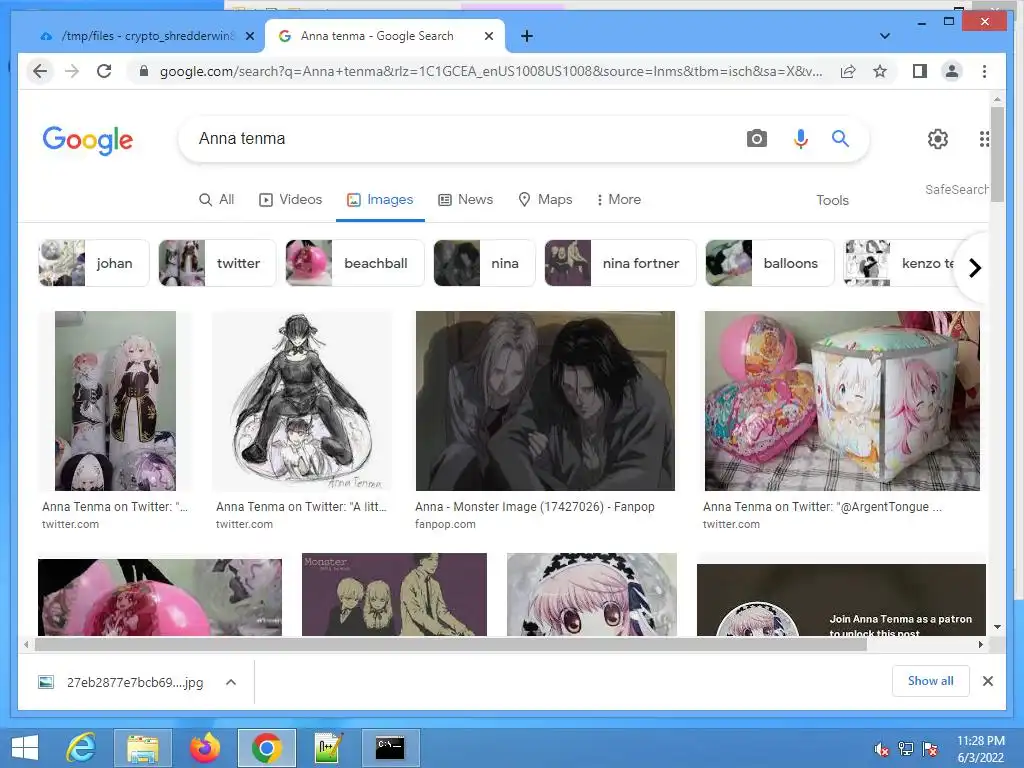Expand the tab search dropdown arrow
Viewport: 1024px width, 768px height.
tap(884, 36)
